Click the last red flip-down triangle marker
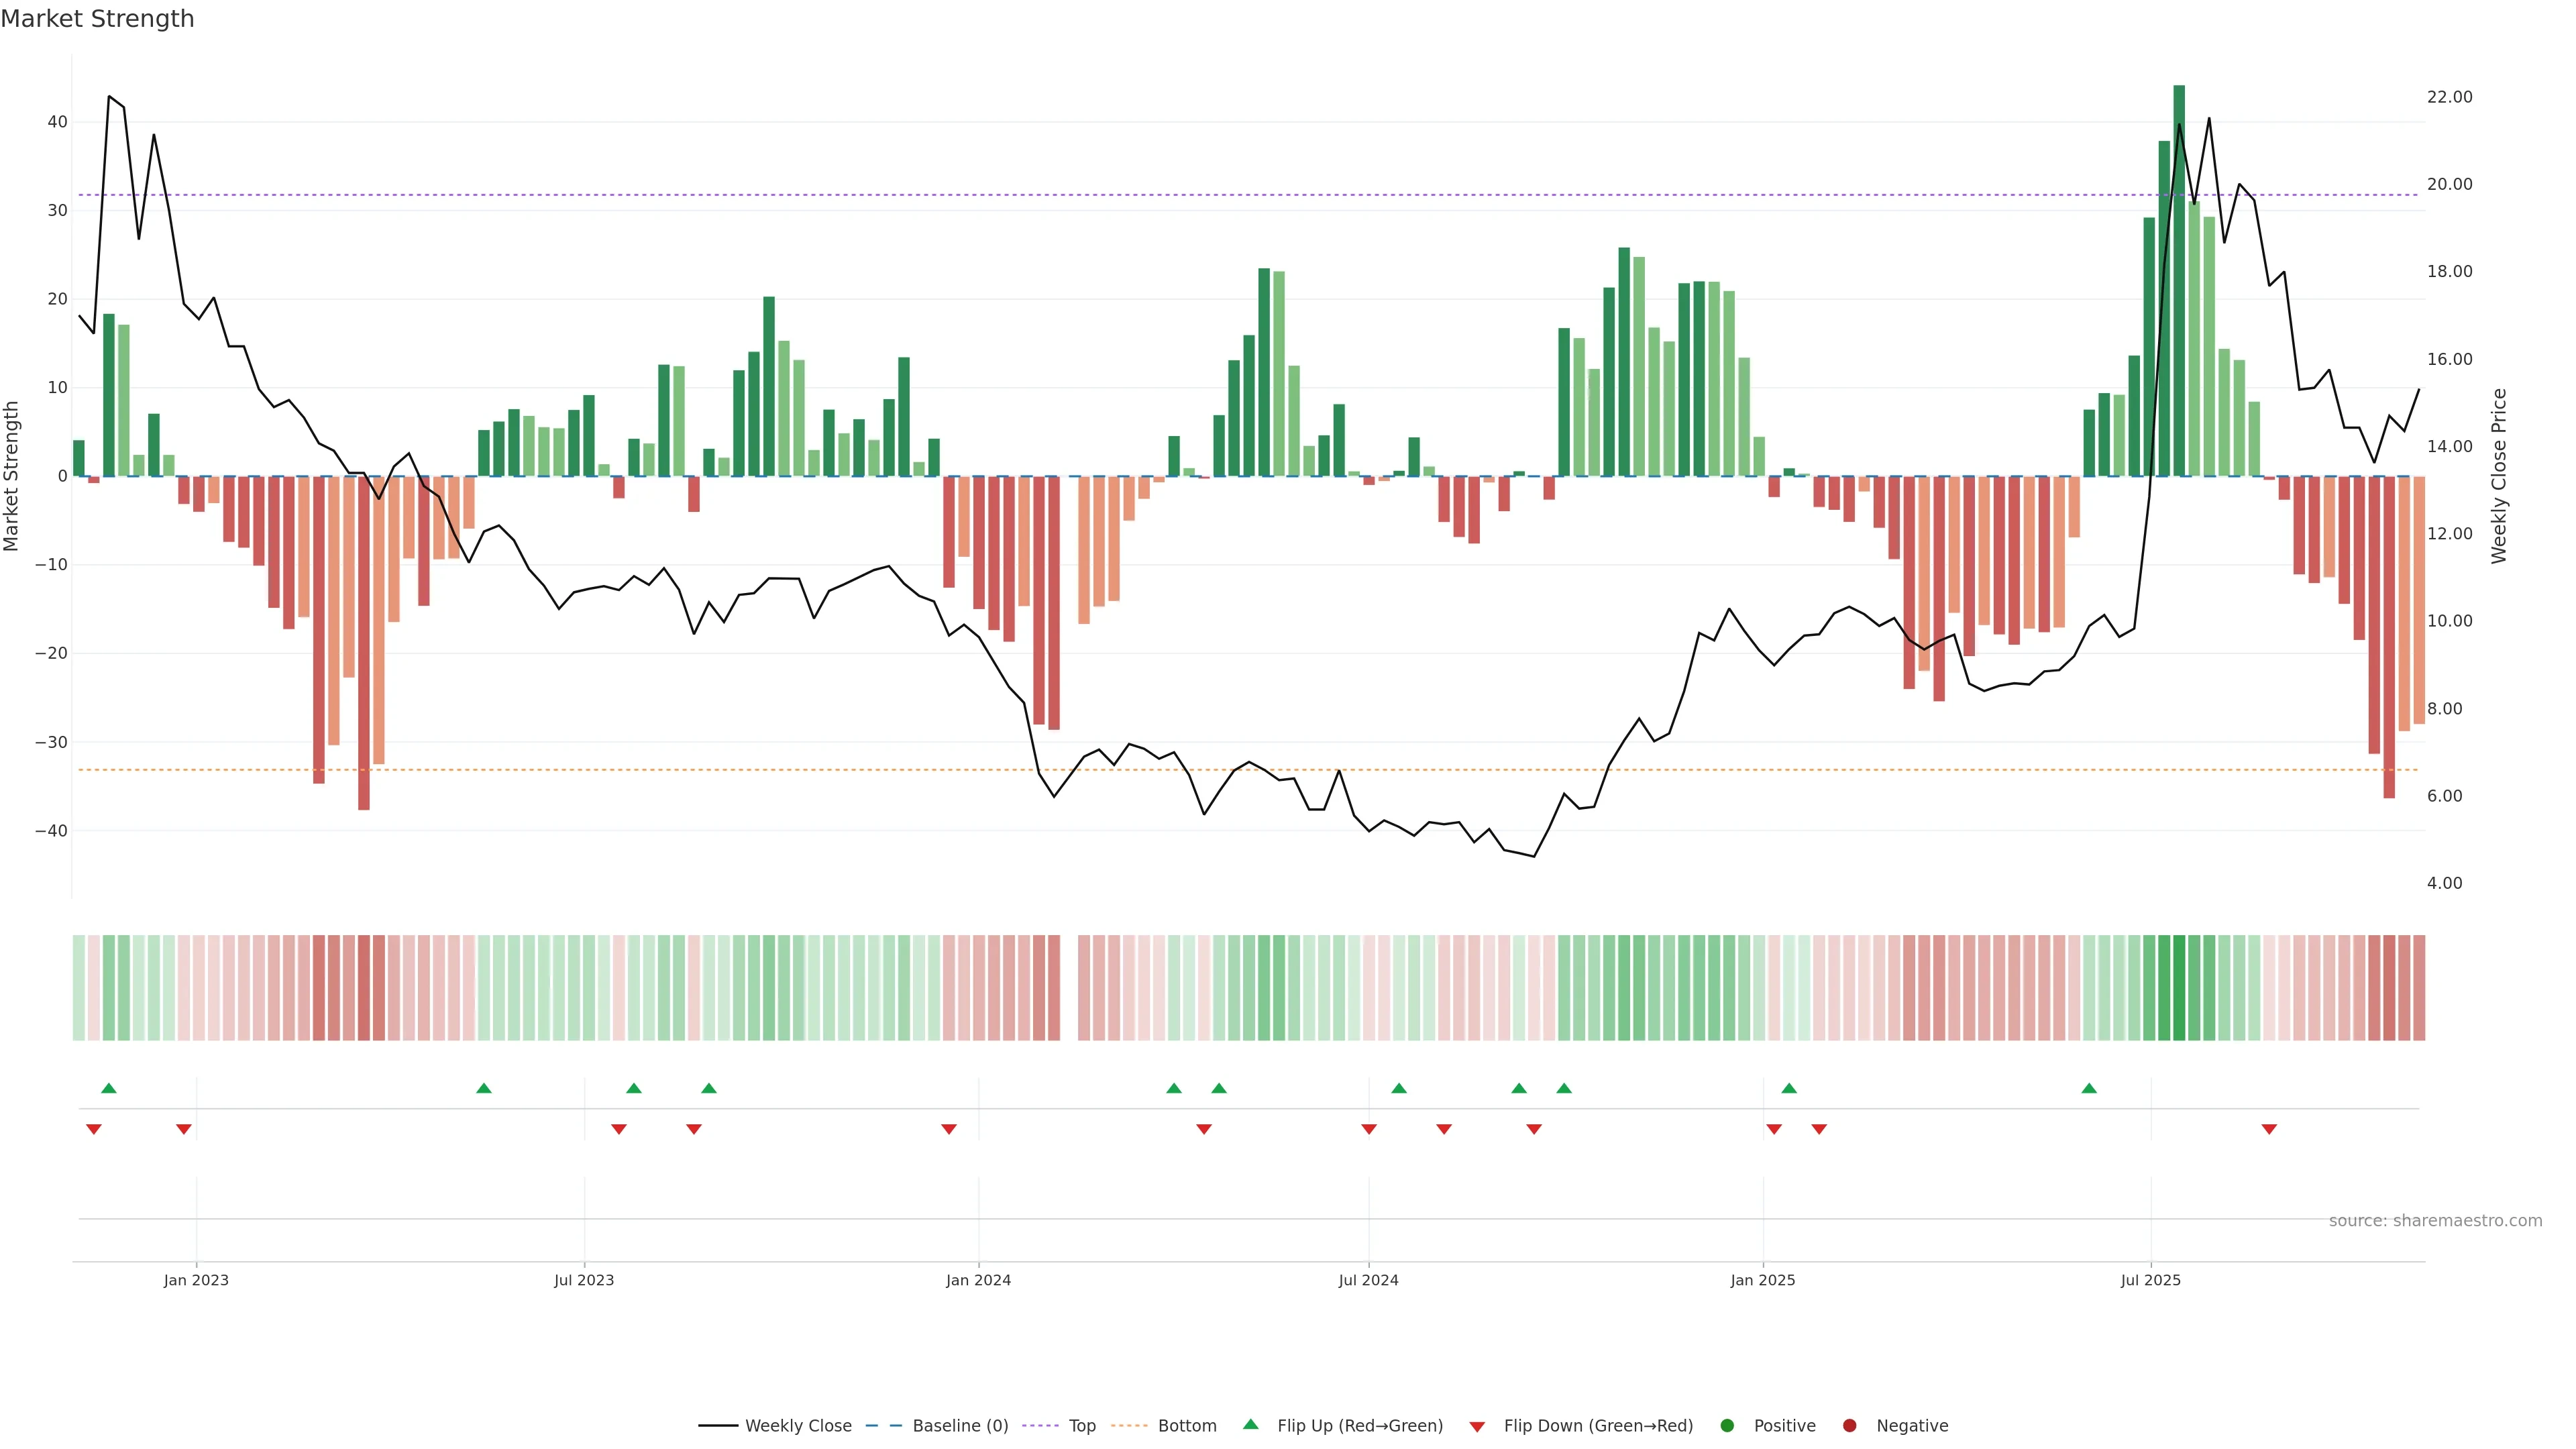 (x=2269, y=1129)
